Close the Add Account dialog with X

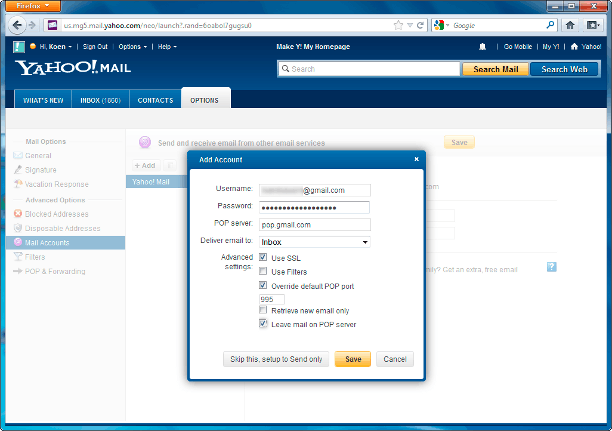click(x=416, y=159)
